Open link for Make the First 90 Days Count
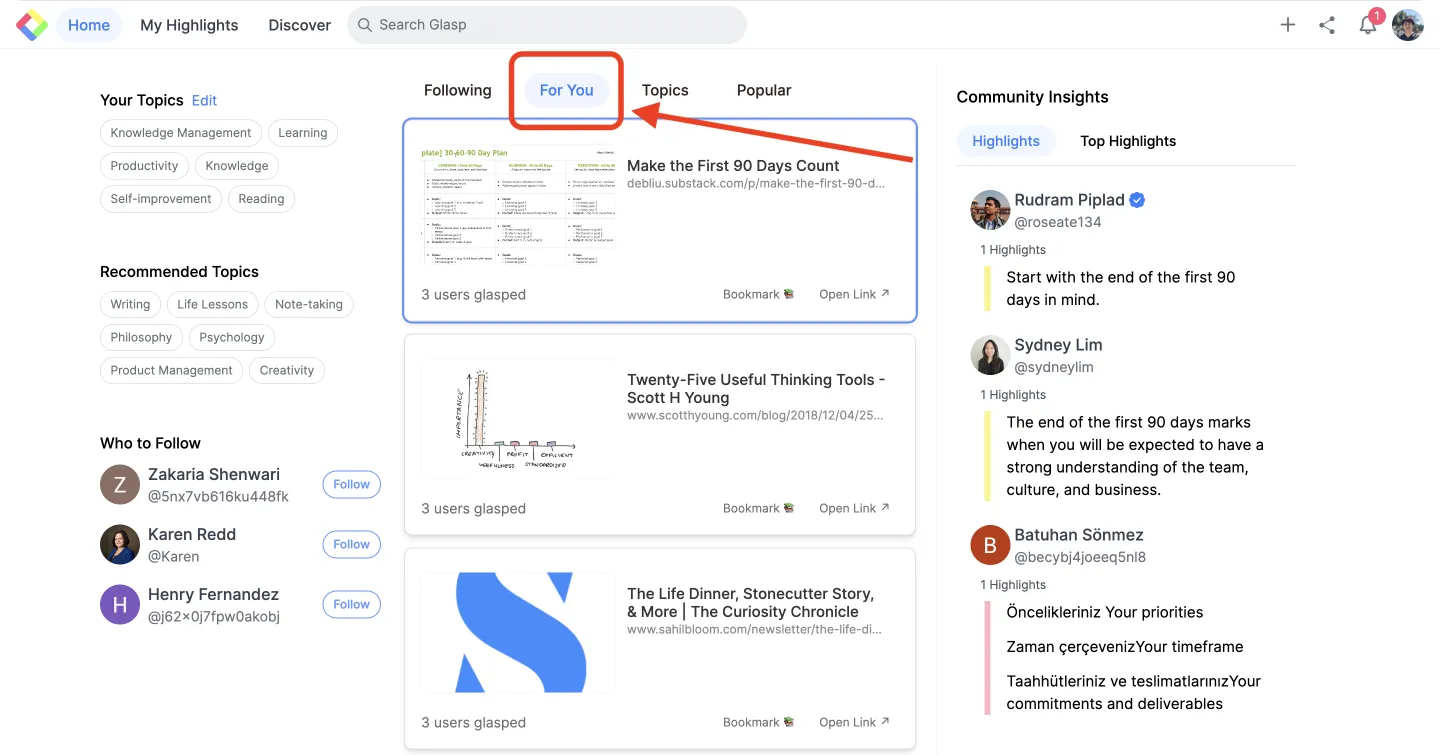Image resolution: width=1440 pixels, height=755 pixels. pyautogui.click(x=854, y=294)
